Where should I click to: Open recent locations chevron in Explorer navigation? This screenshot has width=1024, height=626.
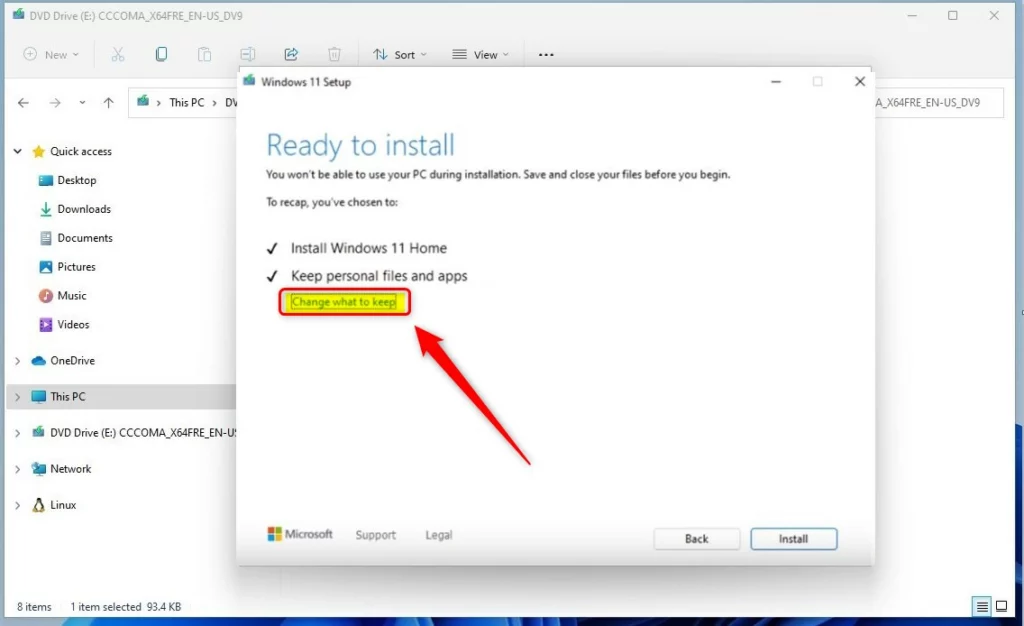(82, 102)
